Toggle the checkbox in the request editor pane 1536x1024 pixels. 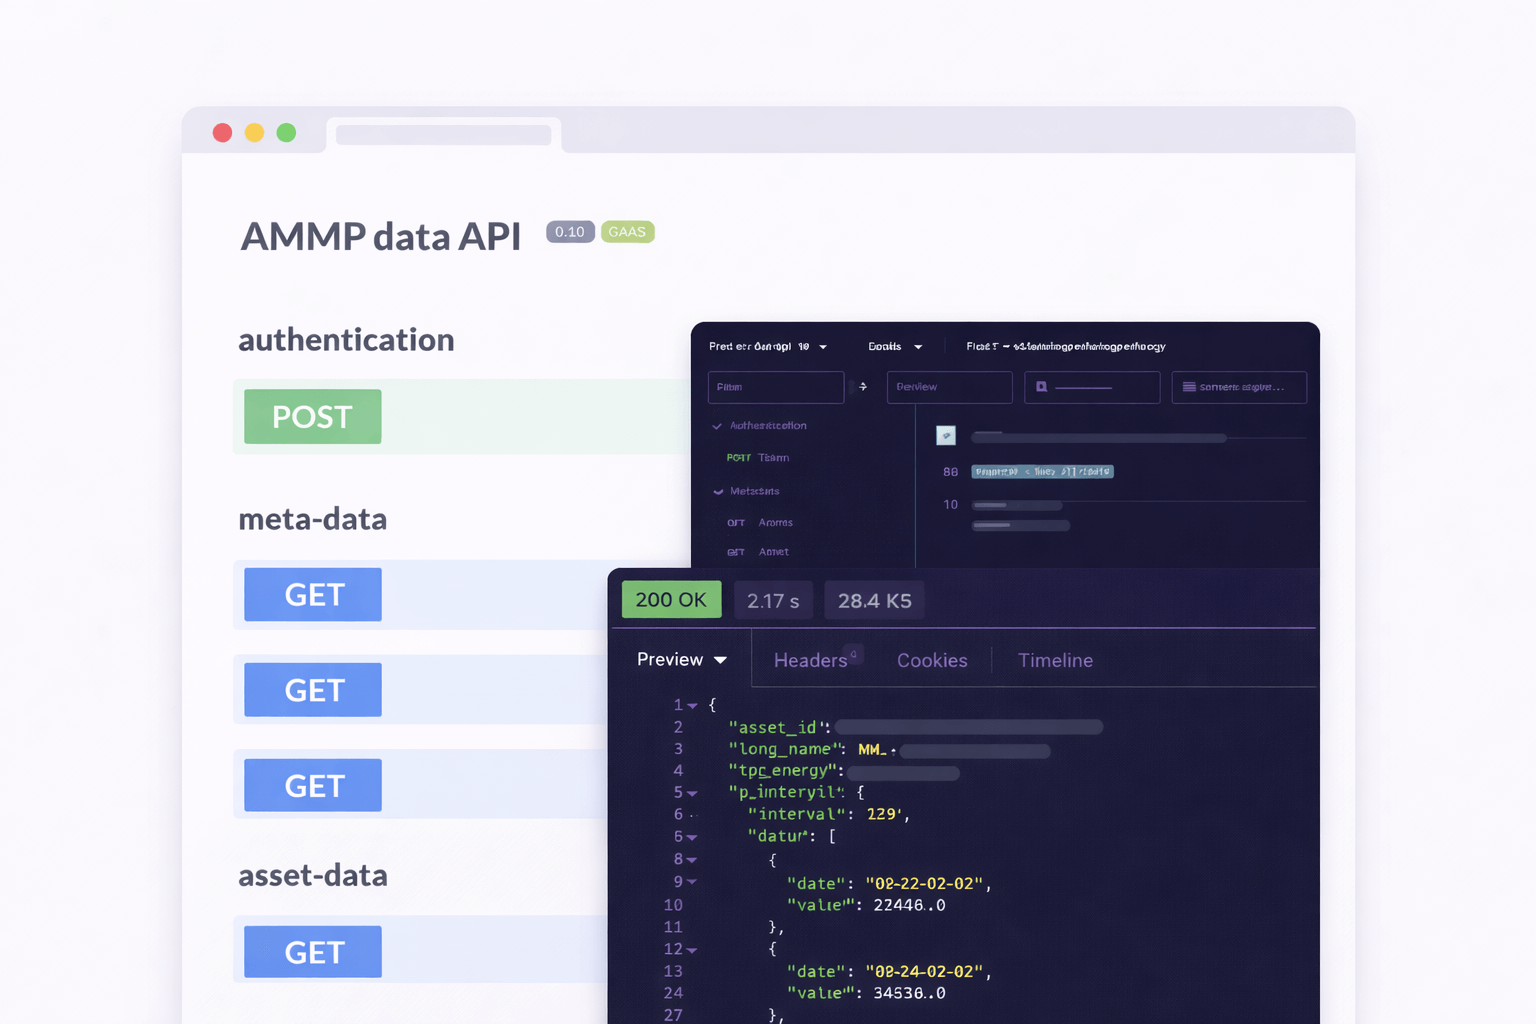coord(946,435)
